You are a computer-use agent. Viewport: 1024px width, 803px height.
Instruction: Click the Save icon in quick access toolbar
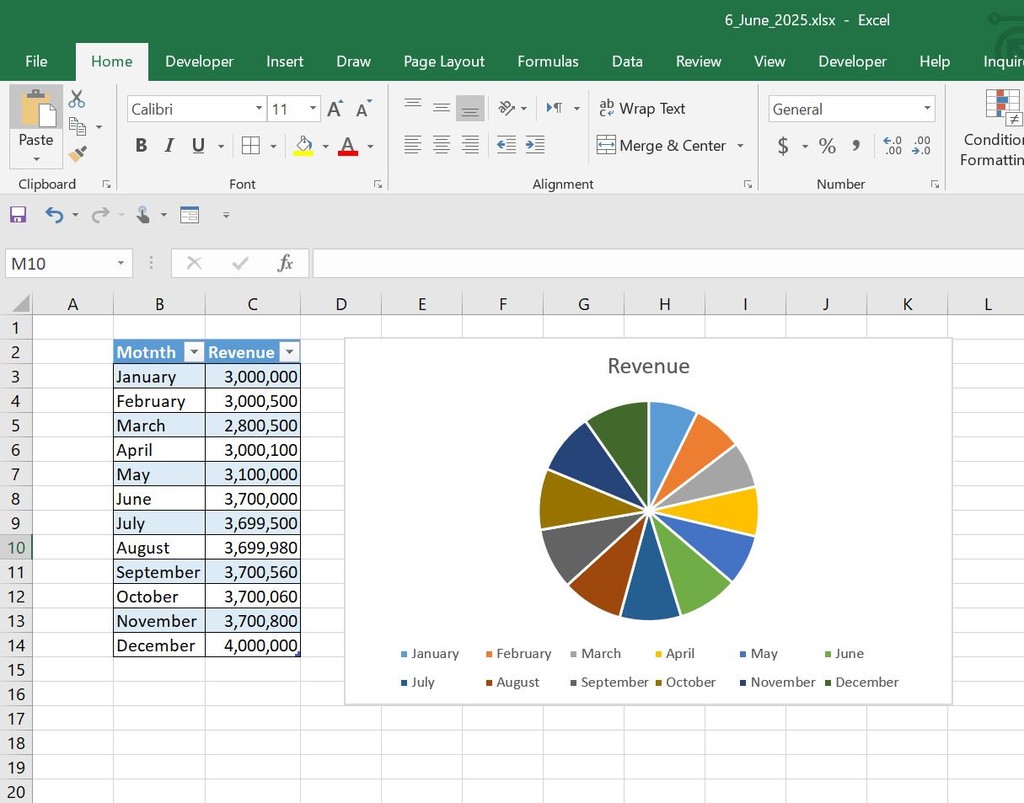18,214
